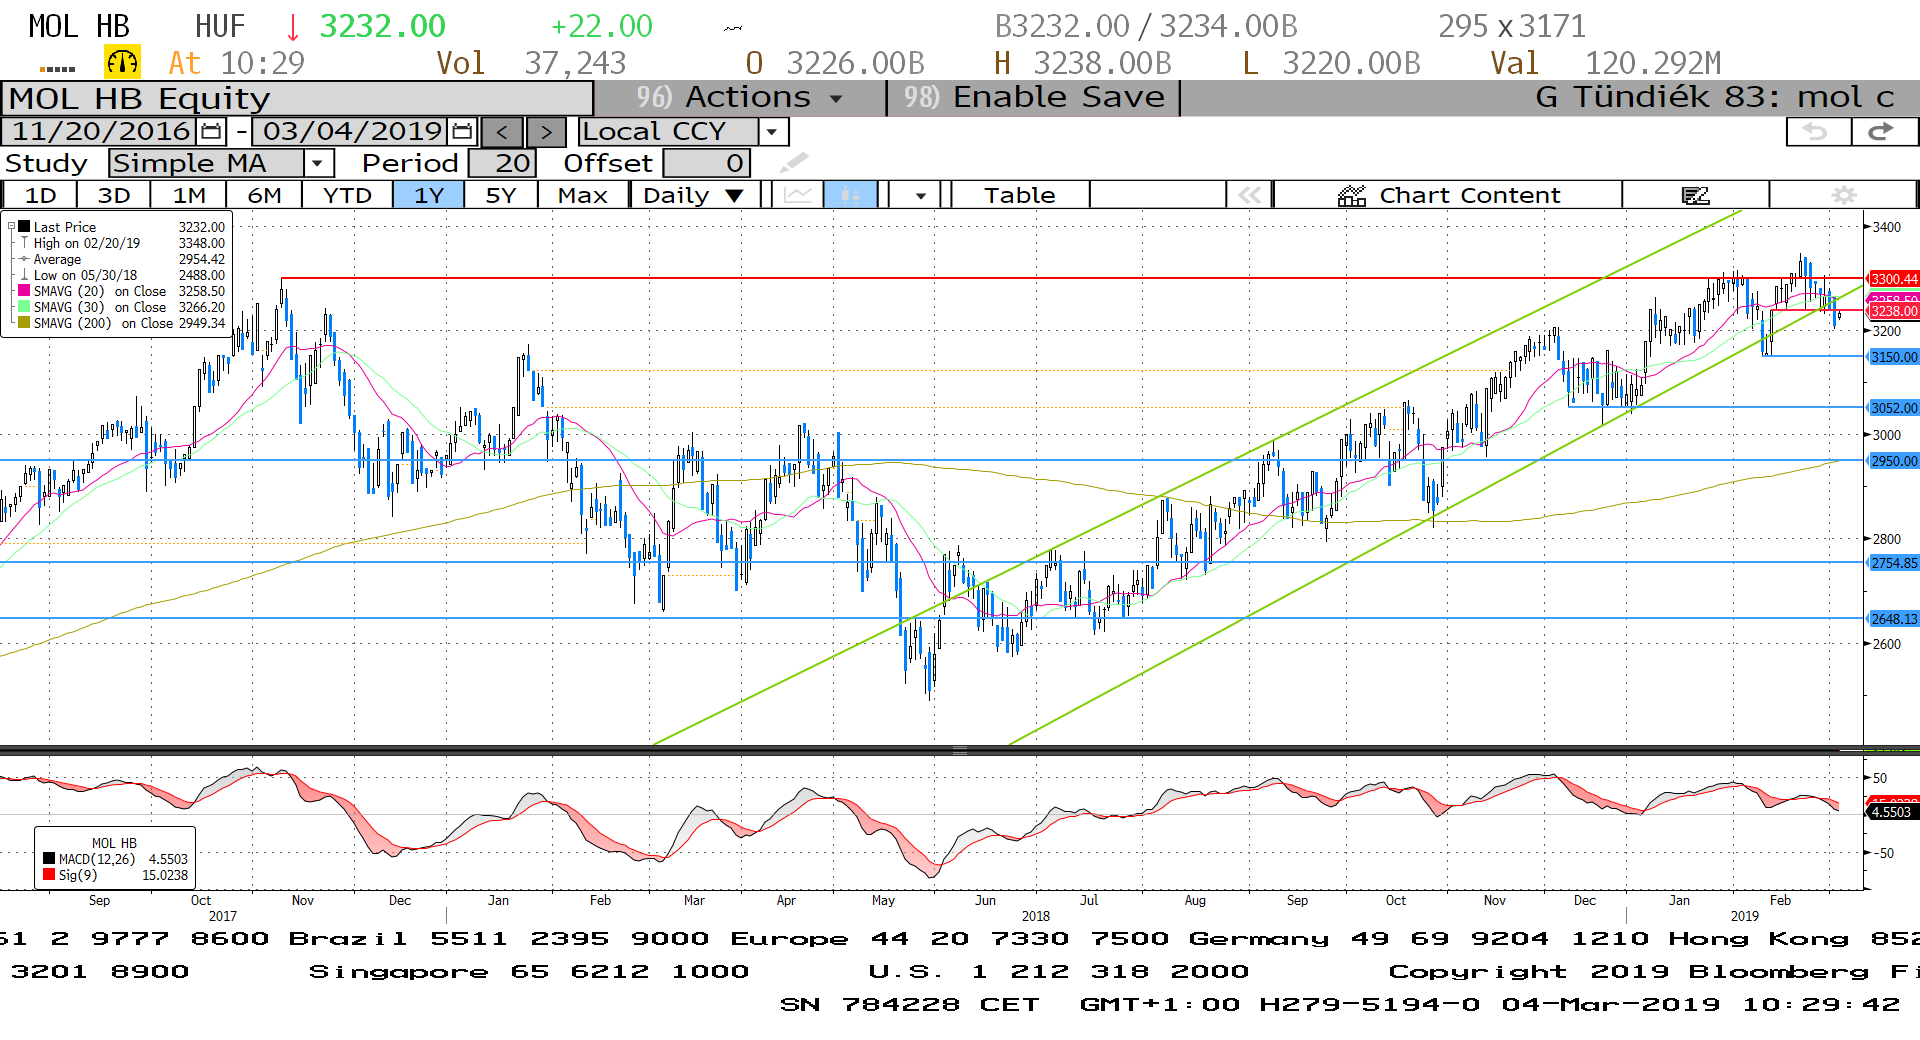Click the olive SMAVG (200) color swatch

coord(24,323)
